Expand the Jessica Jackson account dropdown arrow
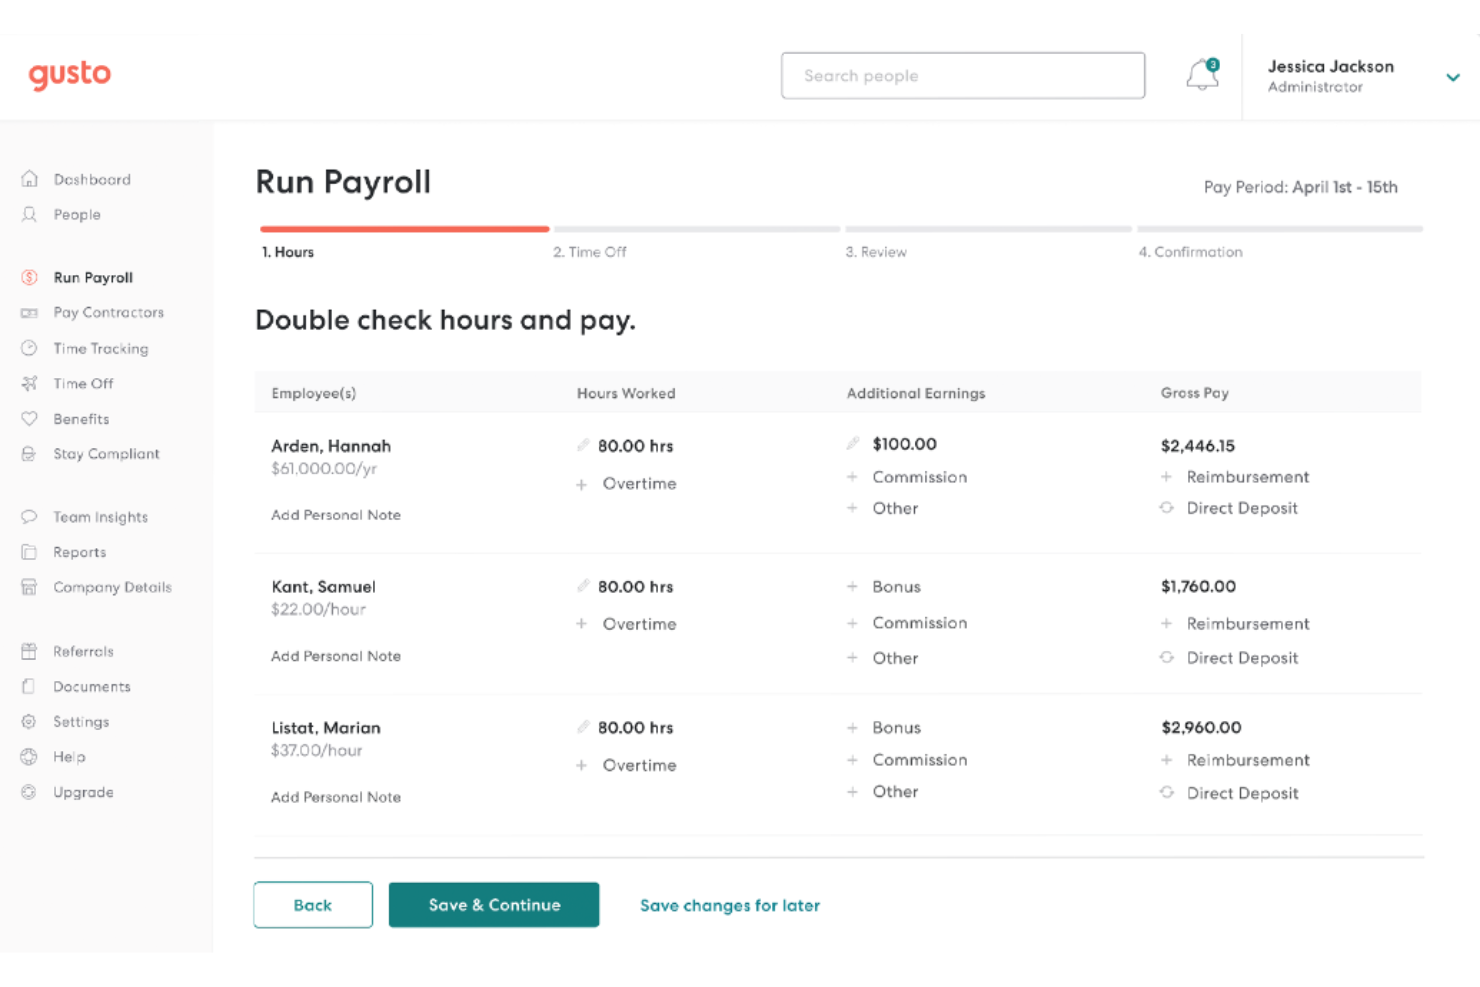The width and height of the screenshot is (1480, 987). pos(1453,77)
